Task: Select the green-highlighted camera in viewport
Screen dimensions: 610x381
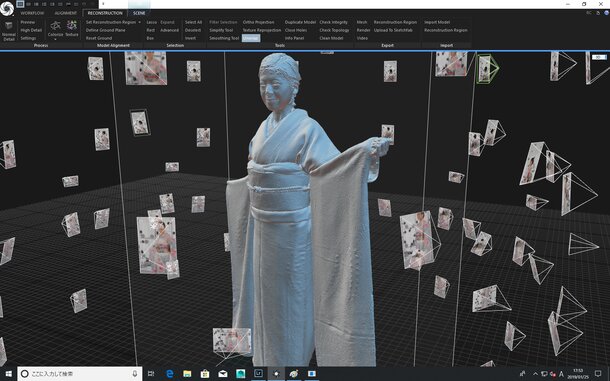Action: click(487, 68)
